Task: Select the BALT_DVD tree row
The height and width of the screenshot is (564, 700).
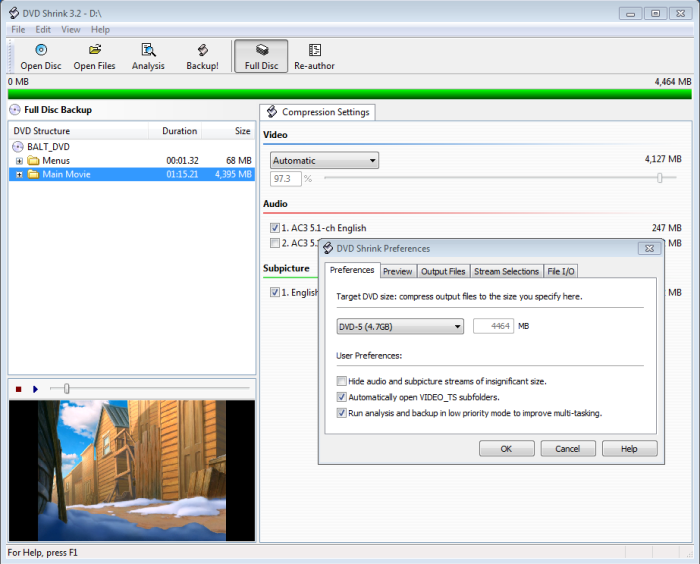Action: click(132, 147)
